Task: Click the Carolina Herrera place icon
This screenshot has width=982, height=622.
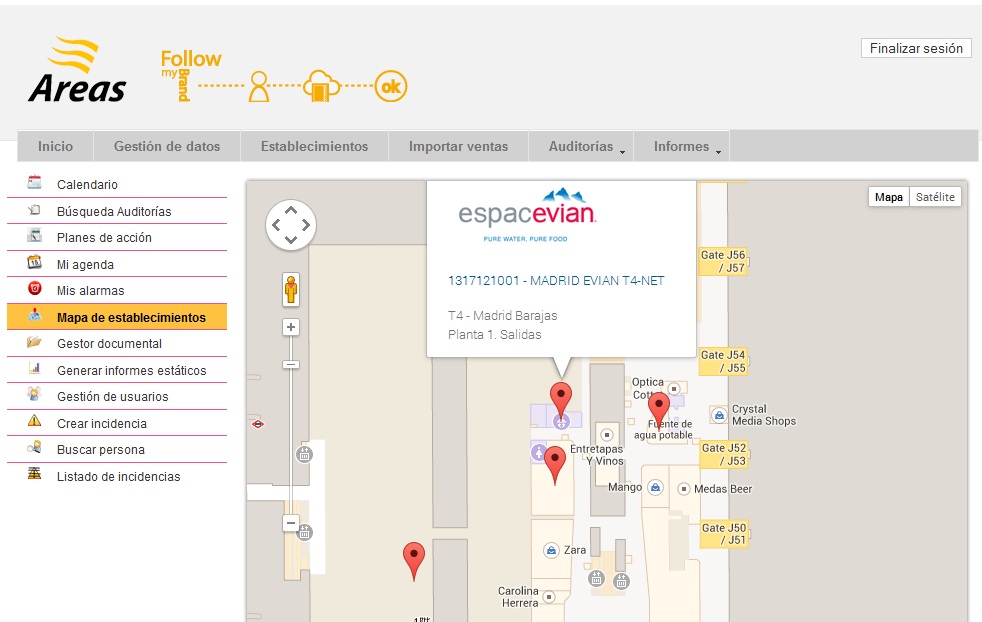Action: pyautogui.click(x=549, y=596)
